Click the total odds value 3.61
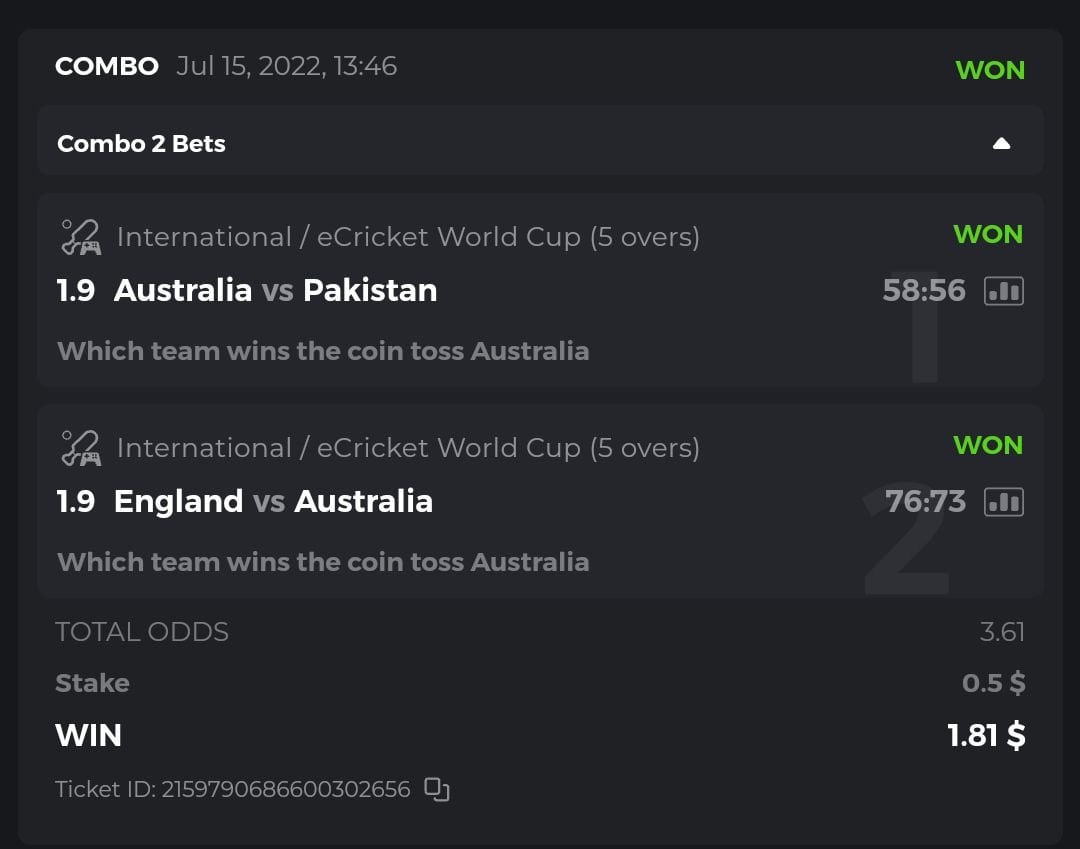Image resolution: width=1080 pixels, height=849 pixels. click(x=1002, y=632)
